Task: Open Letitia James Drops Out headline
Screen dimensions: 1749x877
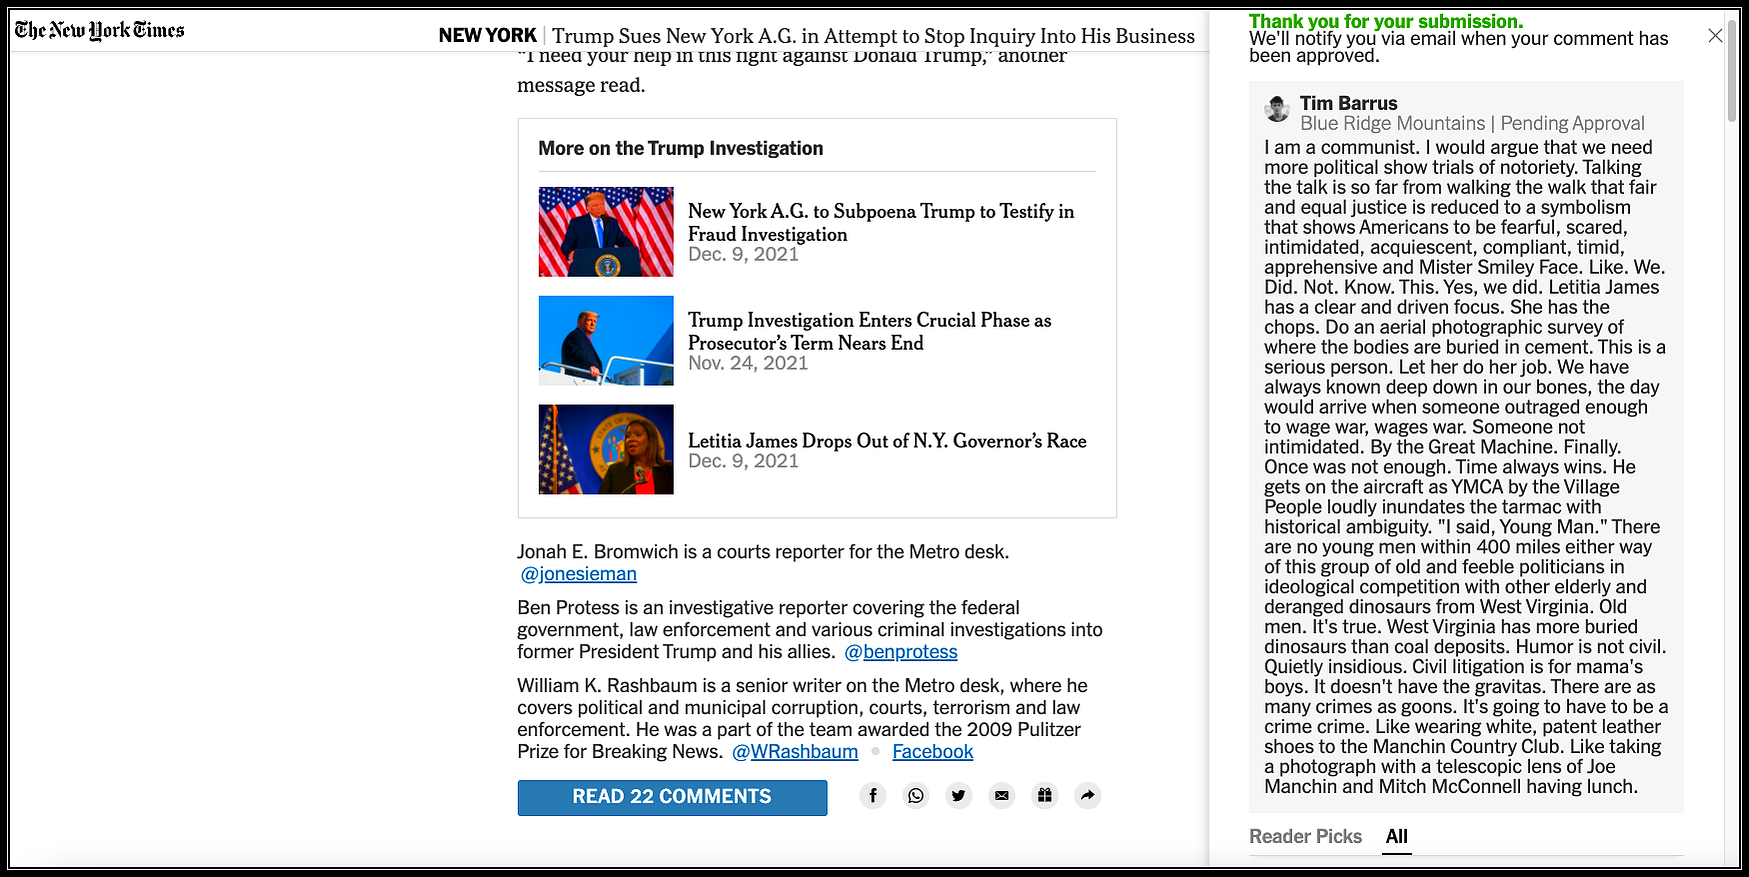Action: [x=887, y=441]
